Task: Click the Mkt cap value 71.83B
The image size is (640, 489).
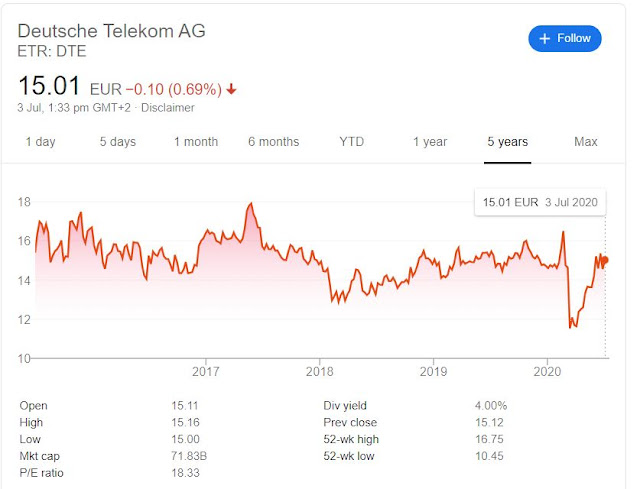Action: (x=189, y=456)
